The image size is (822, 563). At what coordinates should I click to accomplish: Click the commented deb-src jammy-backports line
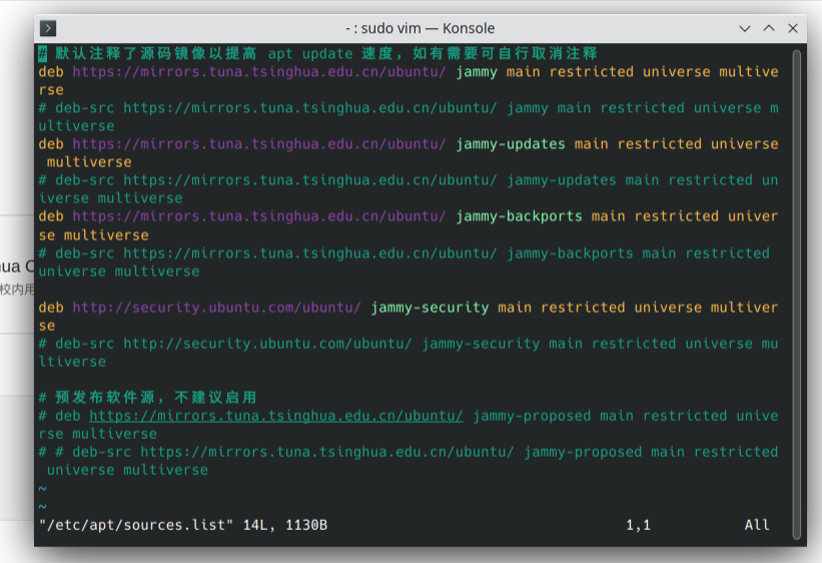click(404, 262)
